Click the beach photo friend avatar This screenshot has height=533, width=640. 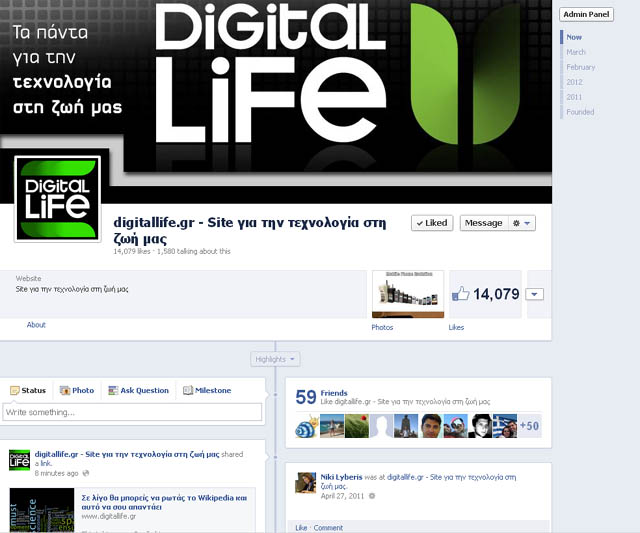click(x=332, y=426)
